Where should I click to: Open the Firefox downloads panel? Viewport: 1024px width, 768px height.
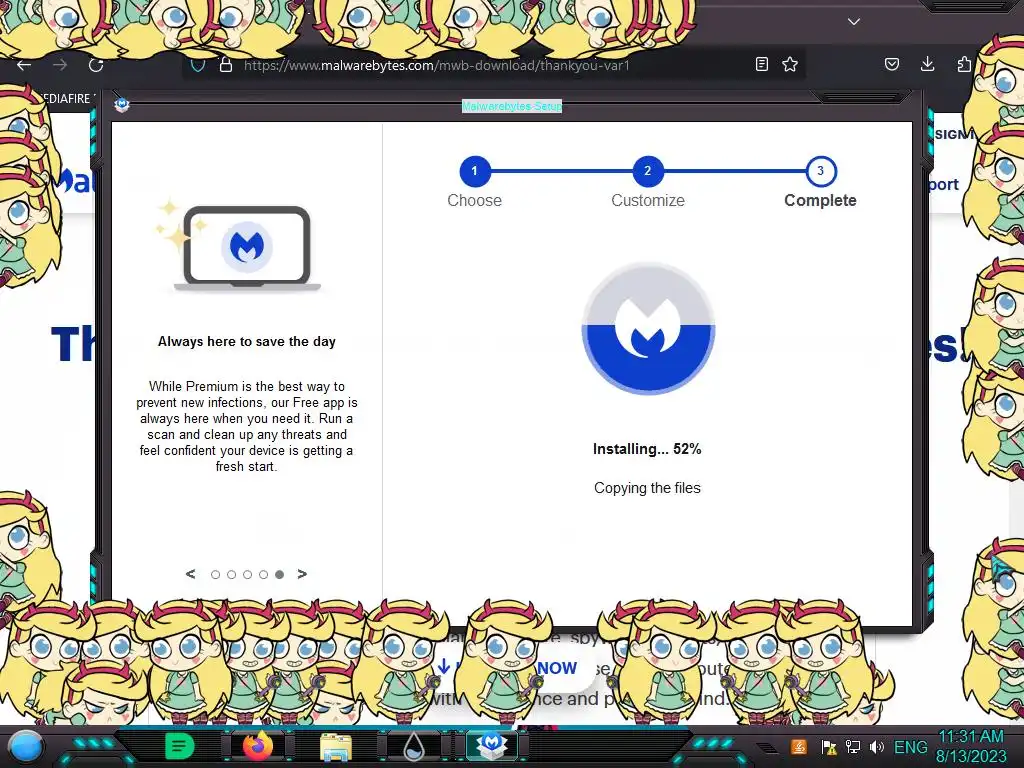click(927, 63)
